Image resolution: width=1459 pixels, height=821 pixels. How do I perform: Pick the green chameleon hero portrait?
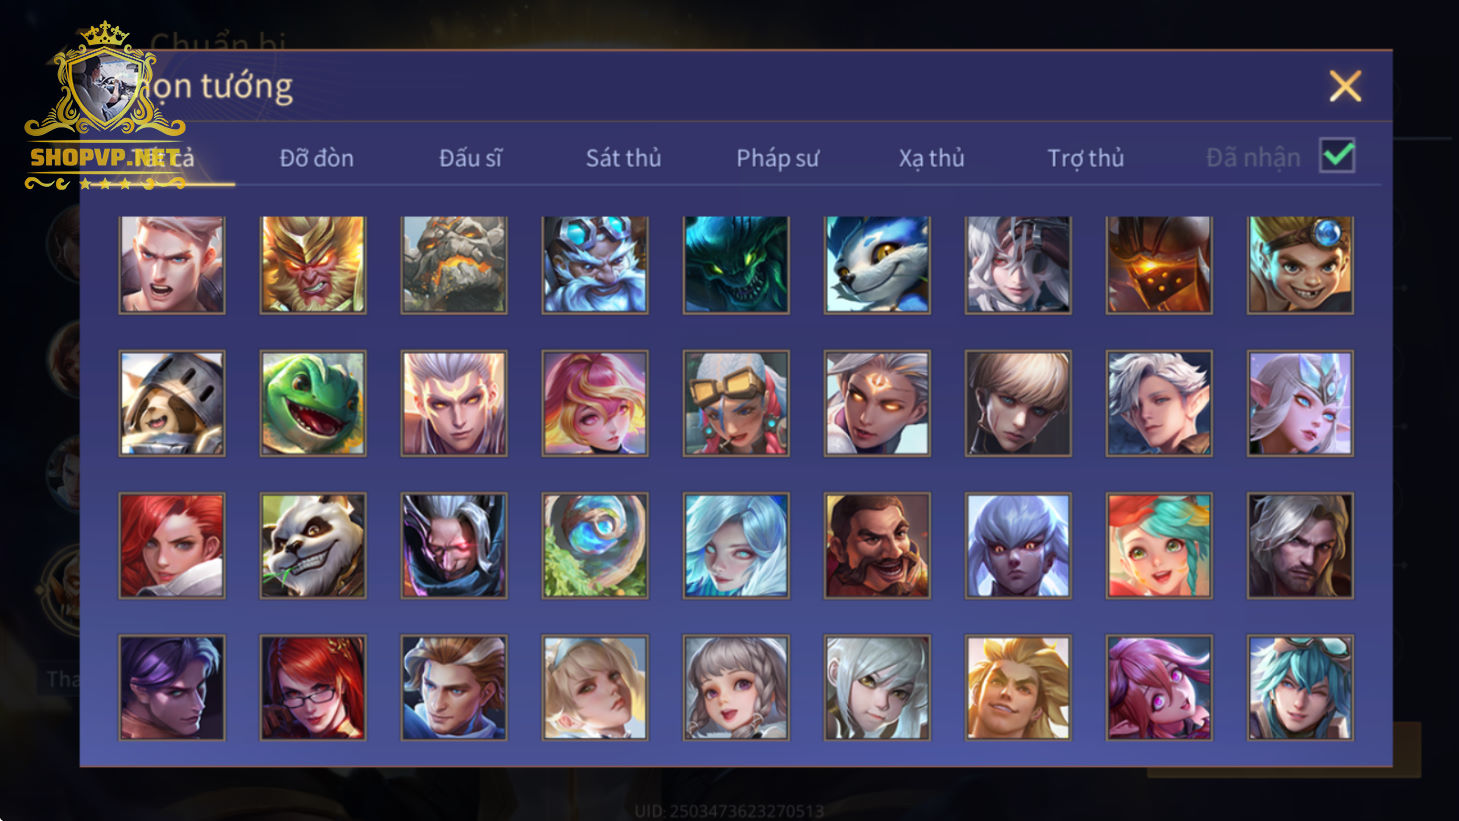[313, 403]
